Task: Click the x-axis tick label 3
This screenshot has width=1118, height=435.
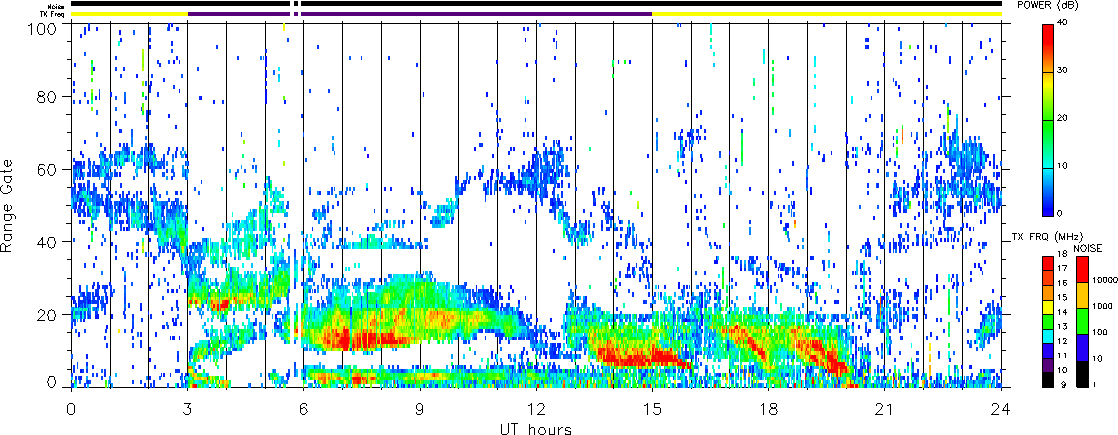Action: [x=188, y=409]
